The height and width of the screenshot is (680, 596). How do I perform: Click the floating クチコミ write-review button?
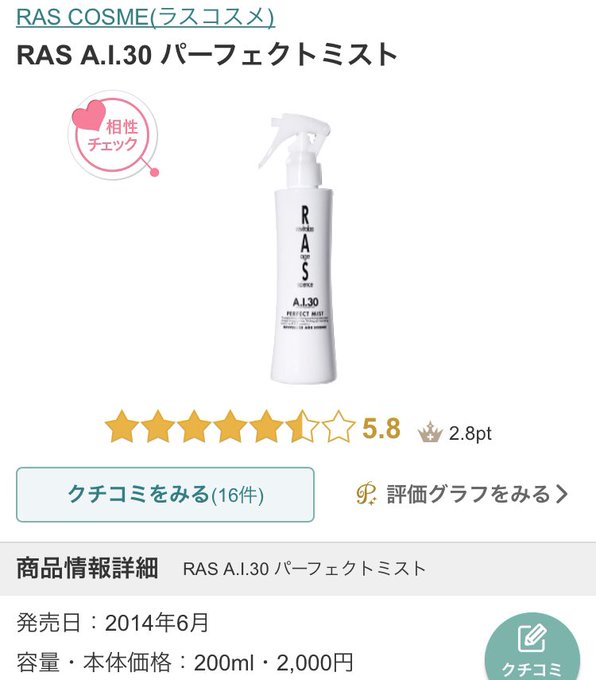point(532,648)
